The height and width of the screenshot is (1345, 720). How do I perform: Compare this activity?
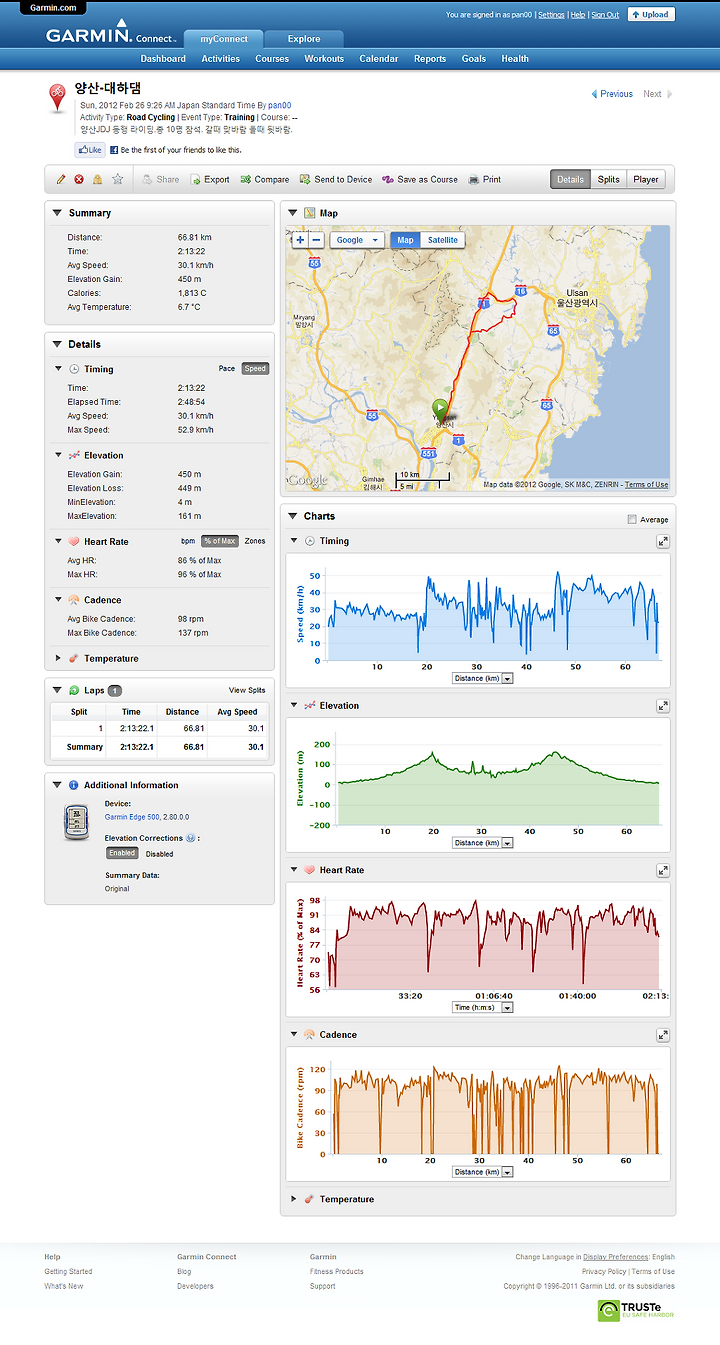[264, 180]
